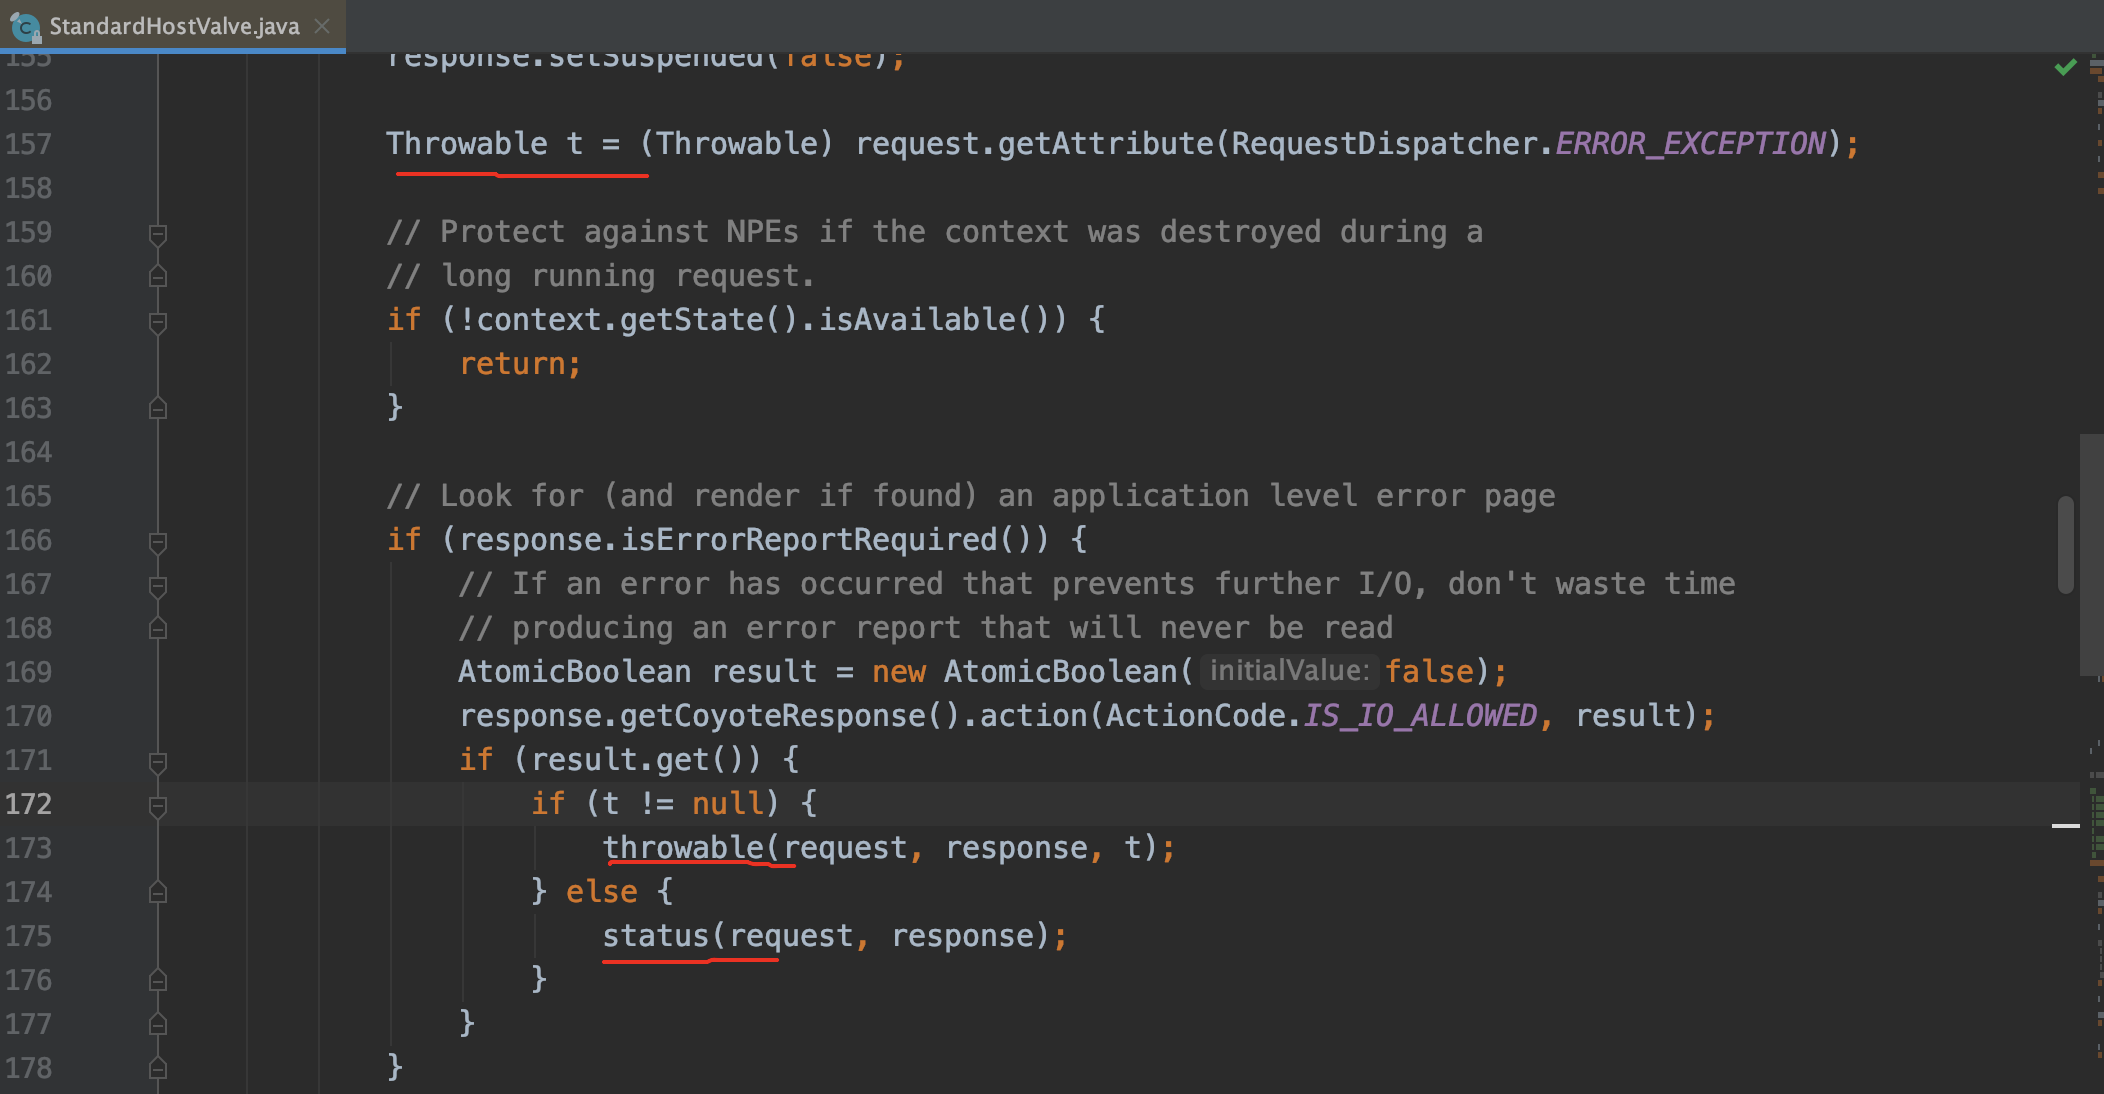The width and height of the screenshot is (2104, 1094).
Task: Click the fold end marker at line 163
Action: pyautogui.click(x=157, y=408)
